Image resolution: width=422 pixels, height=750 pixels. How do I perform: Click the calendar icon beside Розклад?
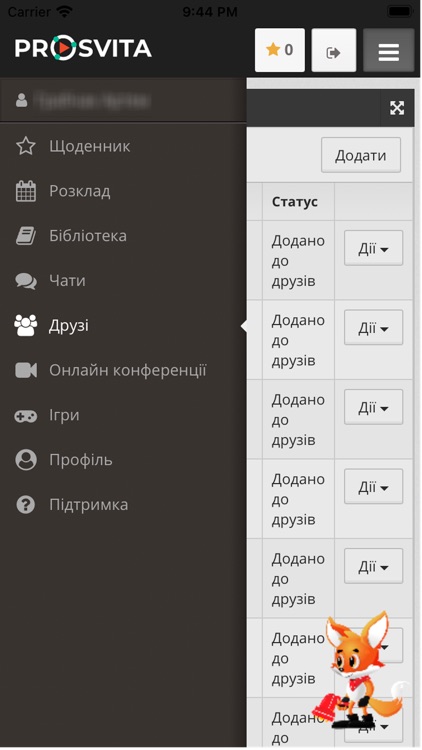tap(25, 191)
